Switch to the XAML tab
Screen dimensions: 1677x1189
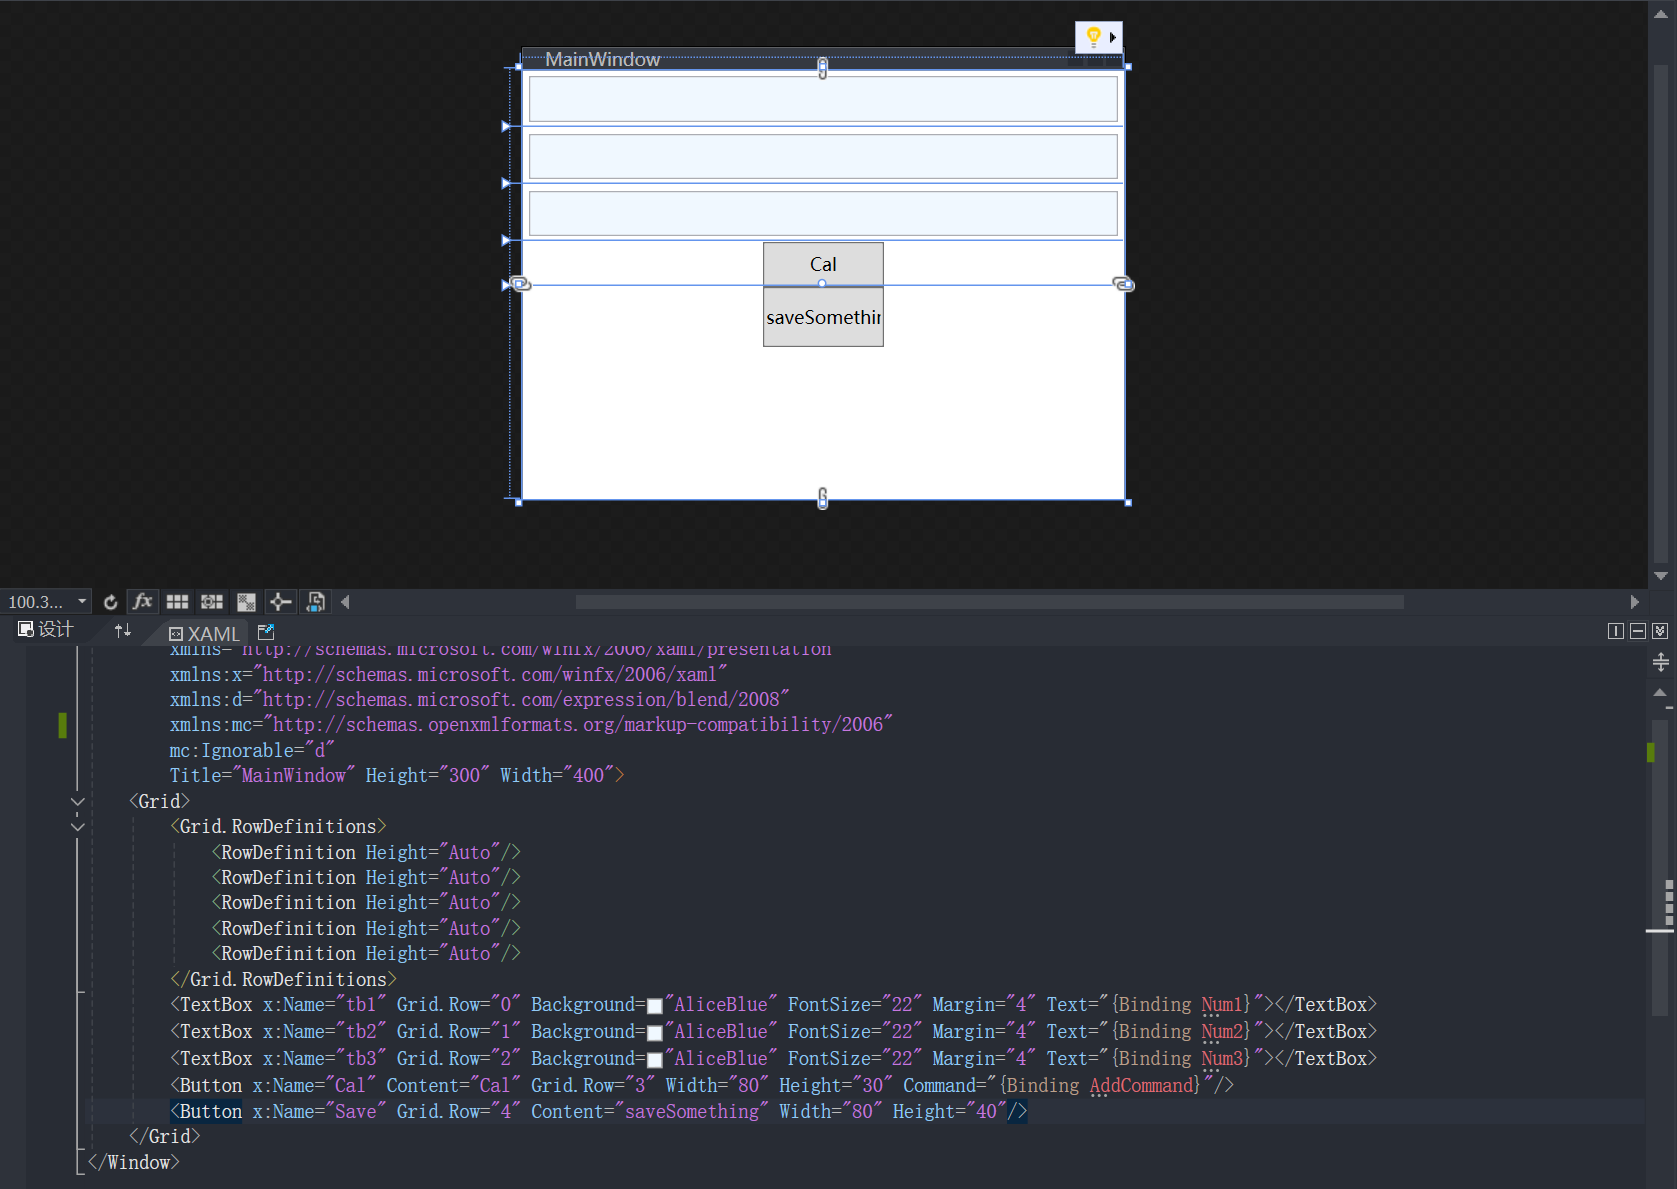(x=204, y=634)
